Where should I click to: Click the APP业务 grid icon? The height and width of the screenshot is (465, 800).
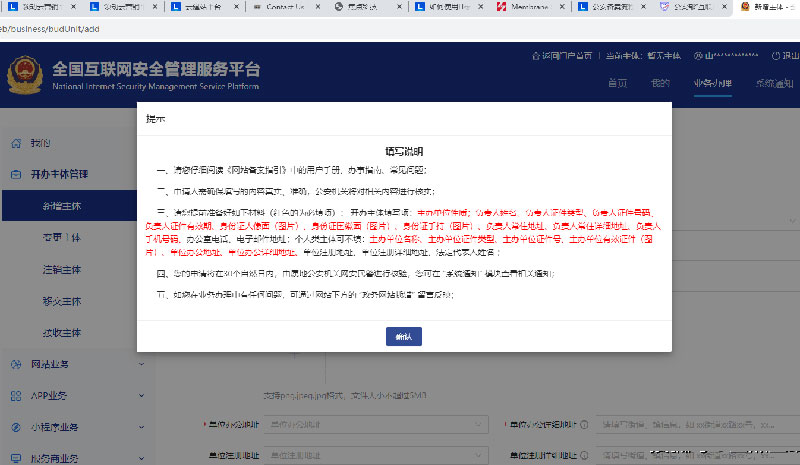(x=16, y=395)
